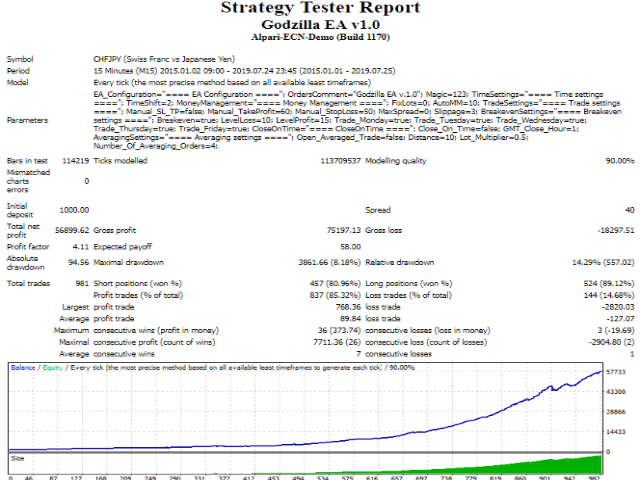
Task: Click the 'Every tick' model description
Action: coord(232,82)
